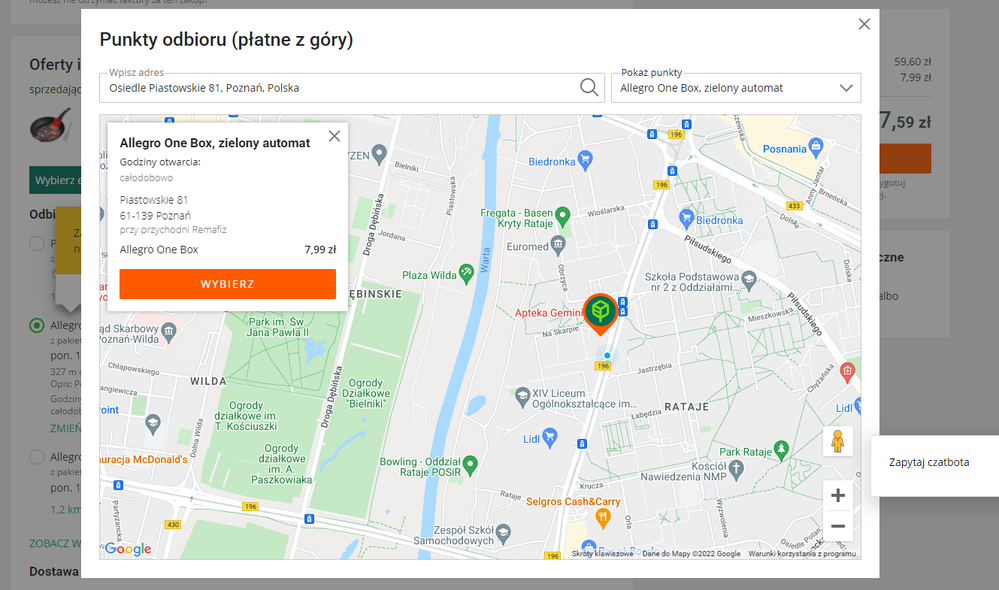The image size is (999, 590).
Task: Click the RATAJE district label on map
Action: (x=686, y=407)
